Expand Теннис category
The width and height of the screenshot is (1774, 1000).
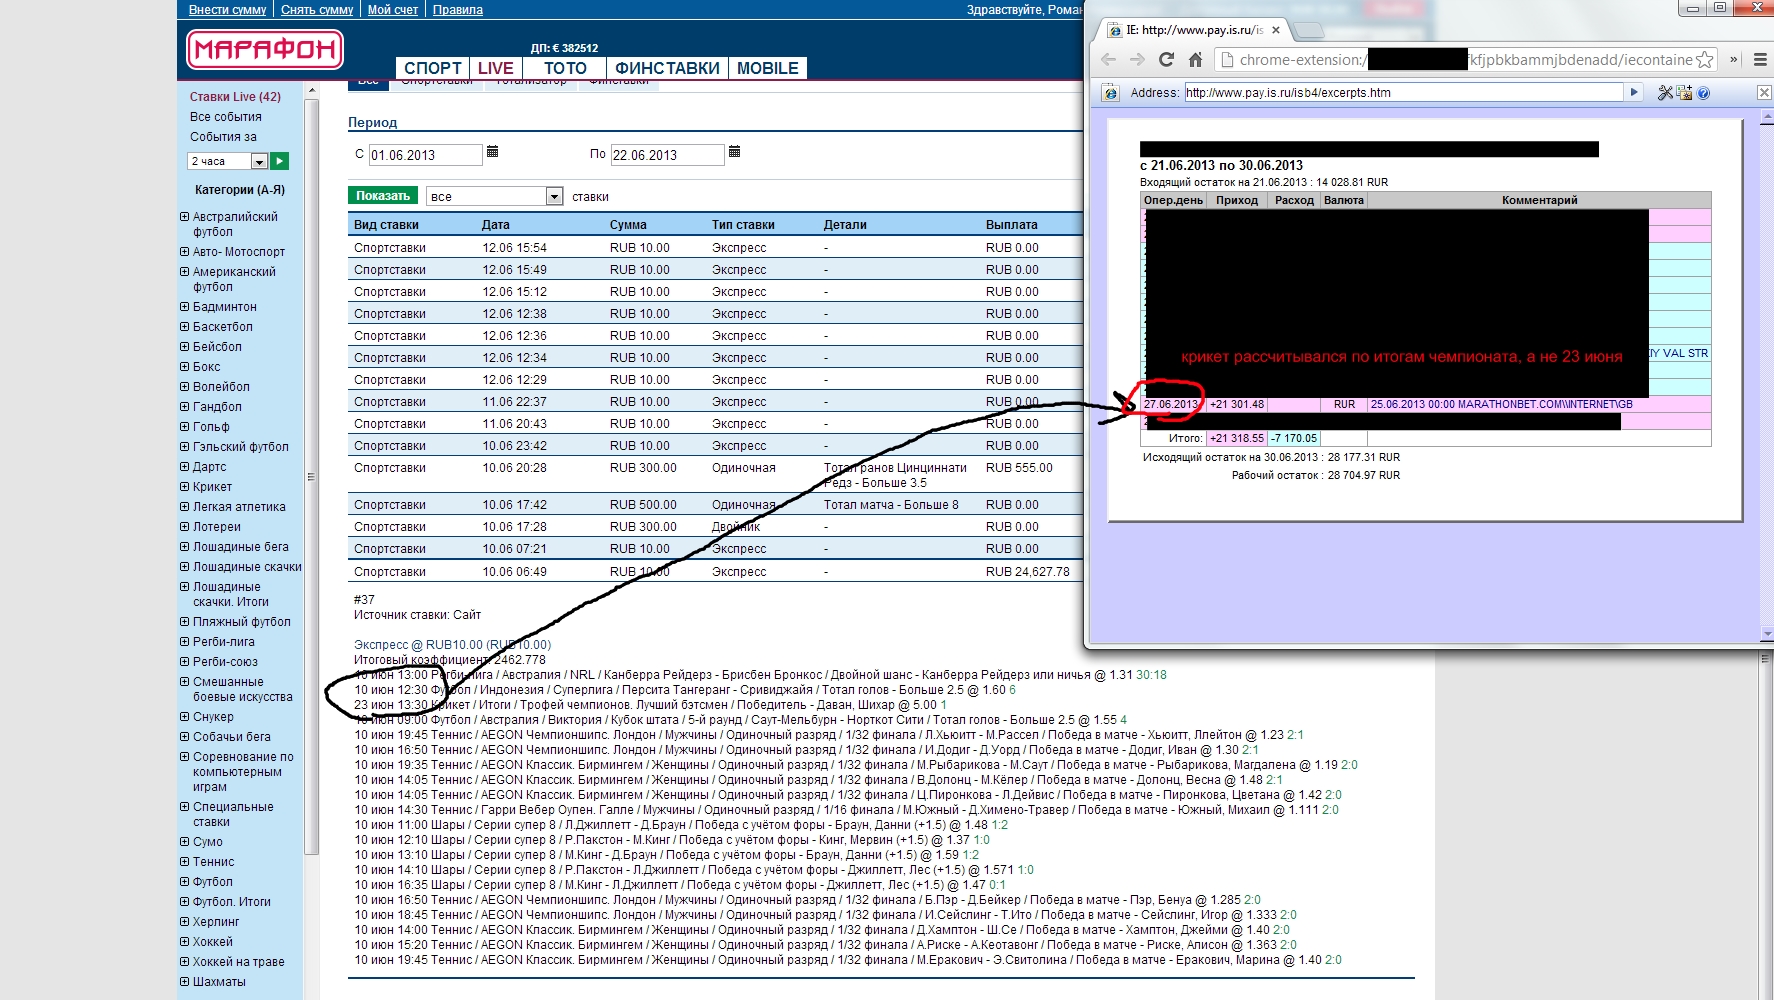(x=185, y=862)
